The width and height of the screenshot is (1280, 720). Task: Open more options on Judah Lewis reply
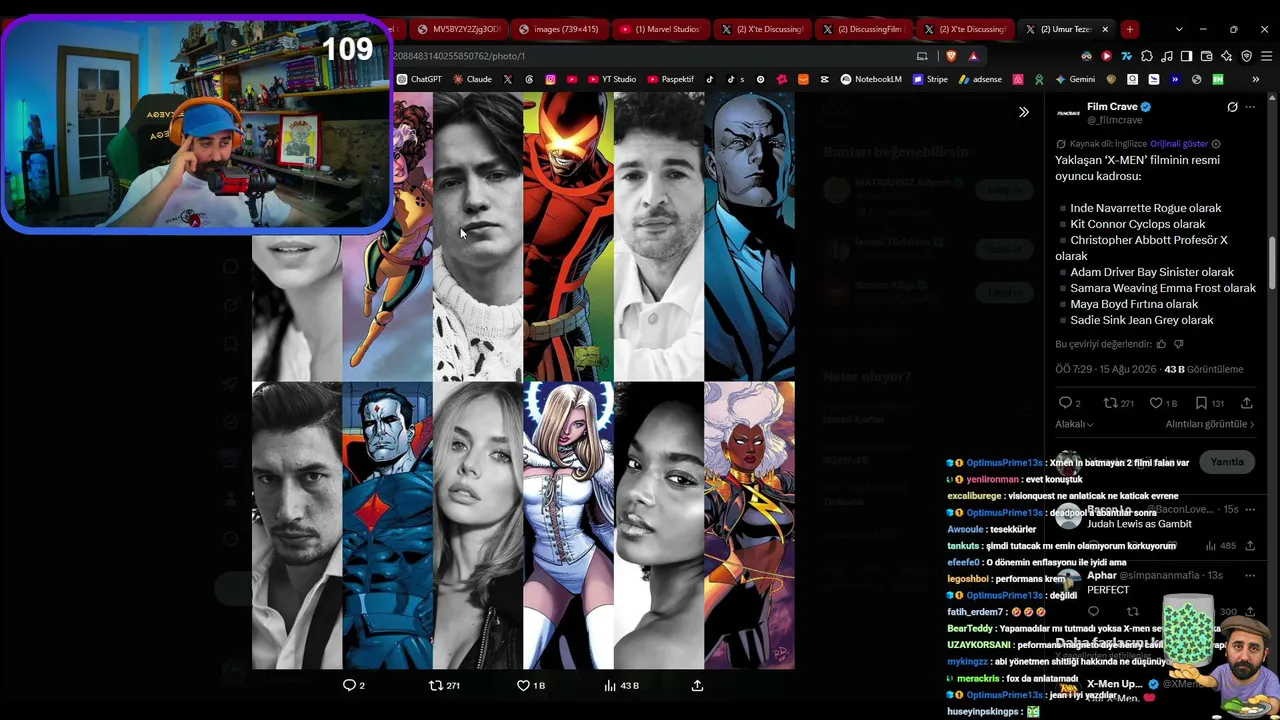point(1250,509)
